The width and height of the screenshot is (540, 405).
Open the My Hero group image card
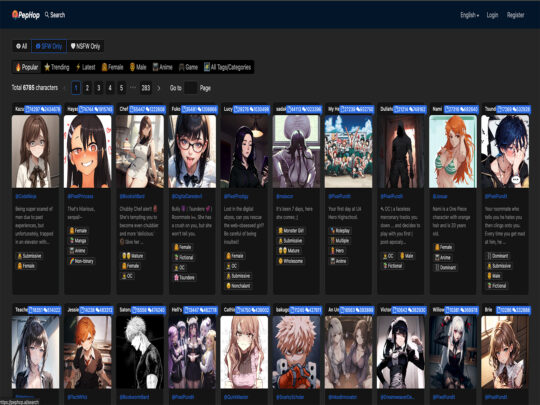click(x=349, y=152)
